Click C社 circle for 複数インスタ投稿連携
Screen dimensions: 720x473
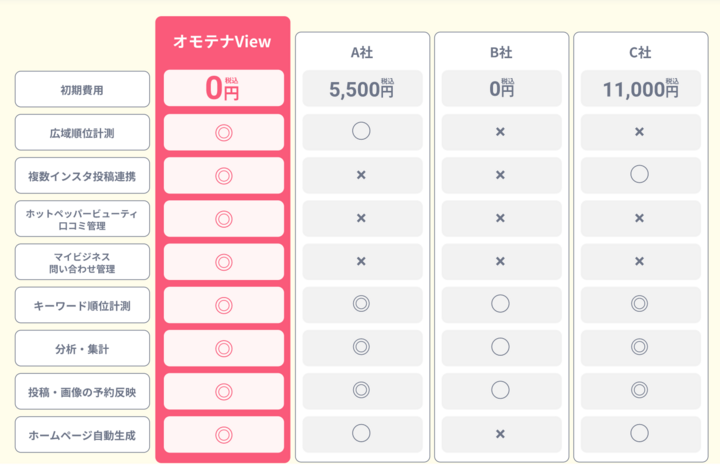pos(639,175)
